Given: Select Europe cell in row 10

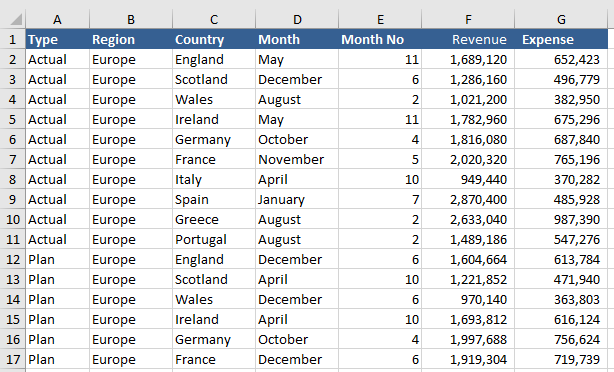Looking at the screenshot, I should point(131,219).
